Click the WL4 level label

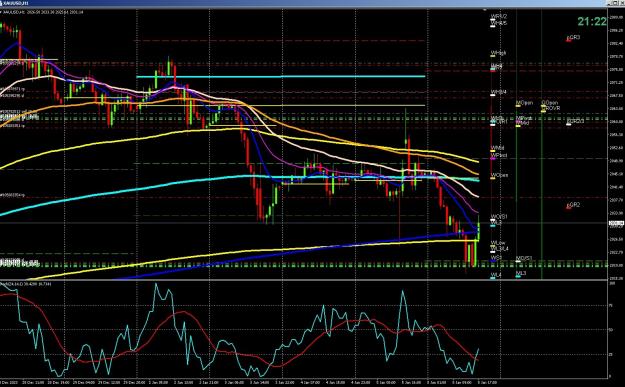click(x=496, y=275)
